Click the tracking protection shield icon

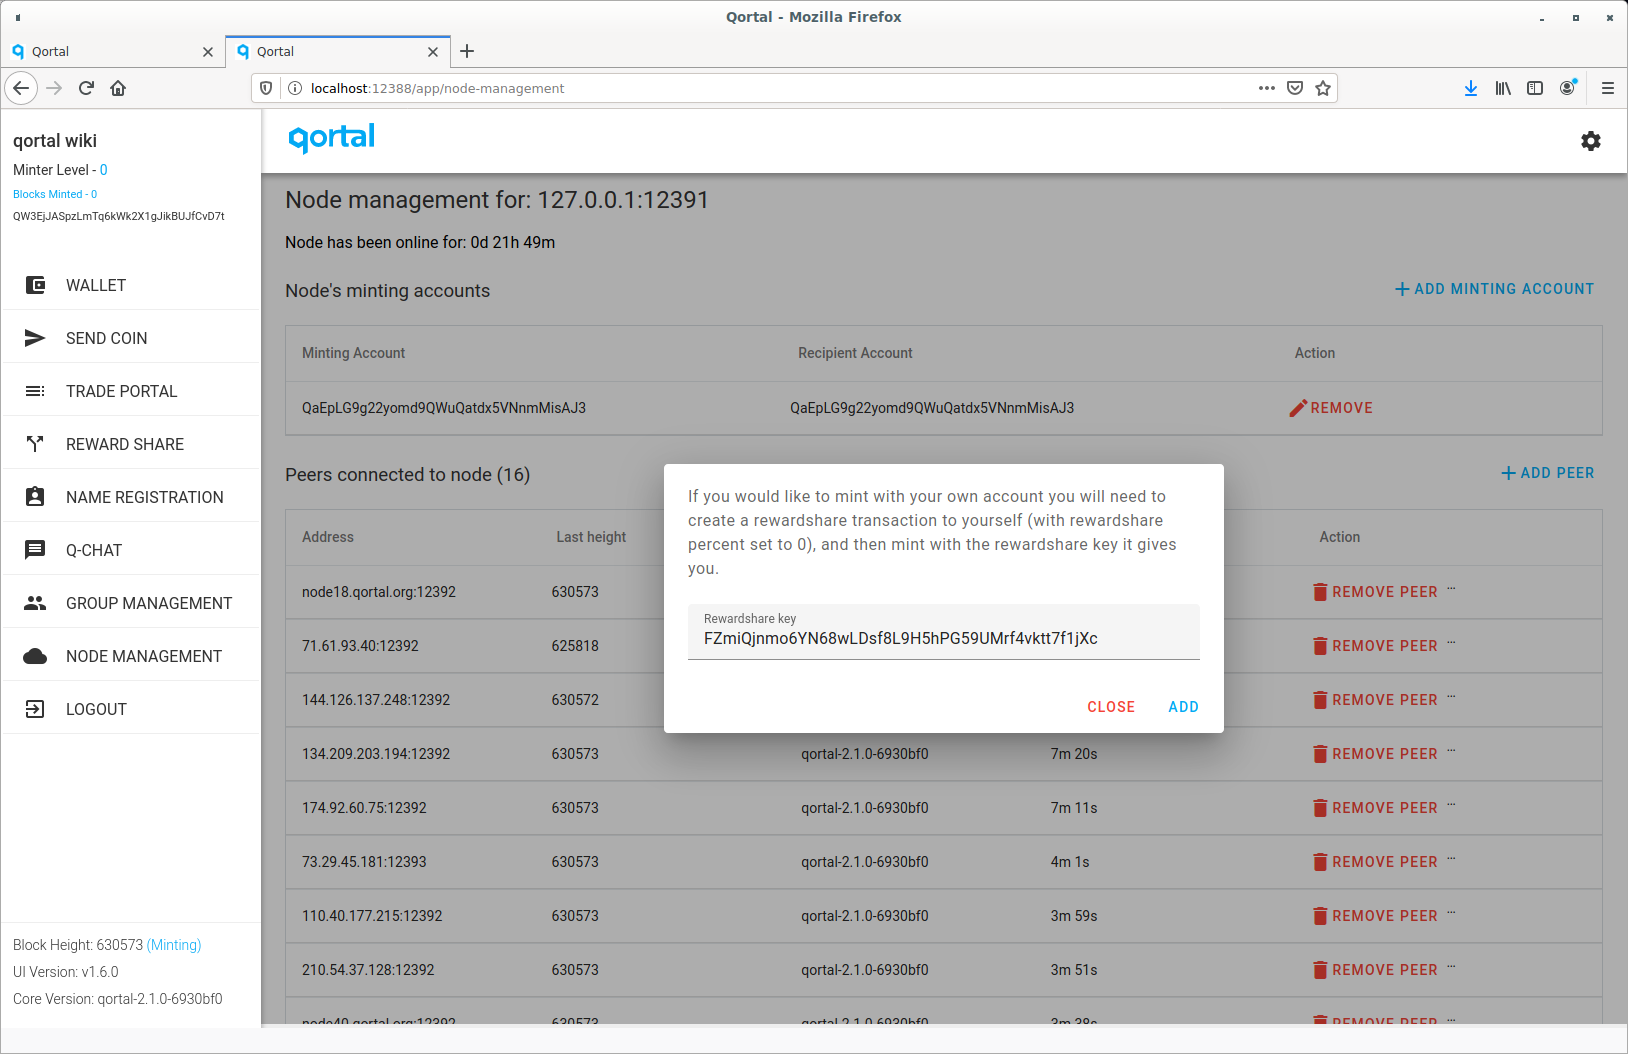pyautogui.click(x=266, y=88)
